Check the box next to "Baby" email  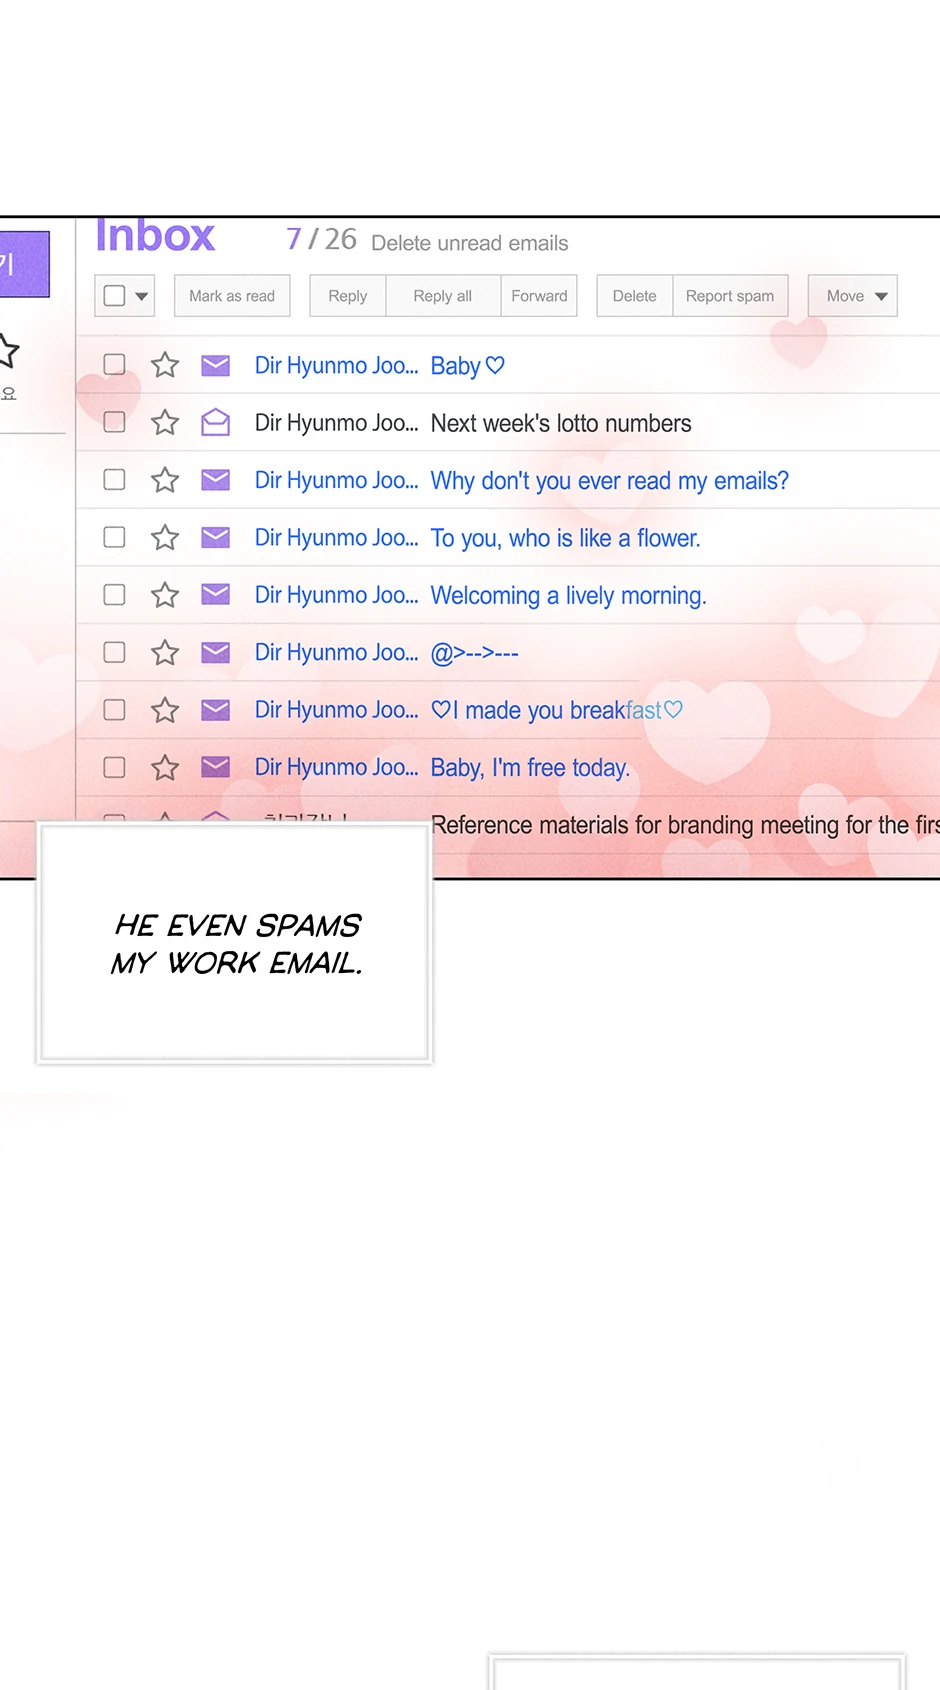click(115, 365)
